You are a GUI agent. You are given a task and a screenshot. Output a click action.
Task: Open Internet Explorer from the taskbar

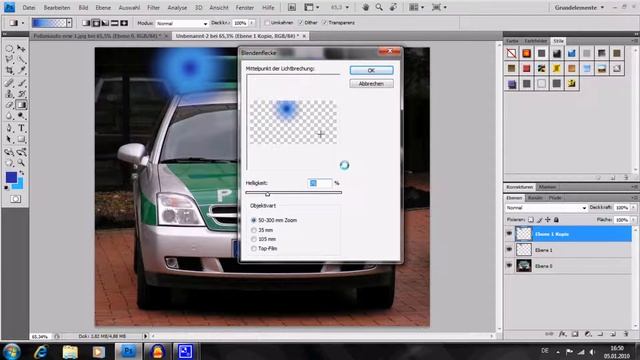point(41,351)
